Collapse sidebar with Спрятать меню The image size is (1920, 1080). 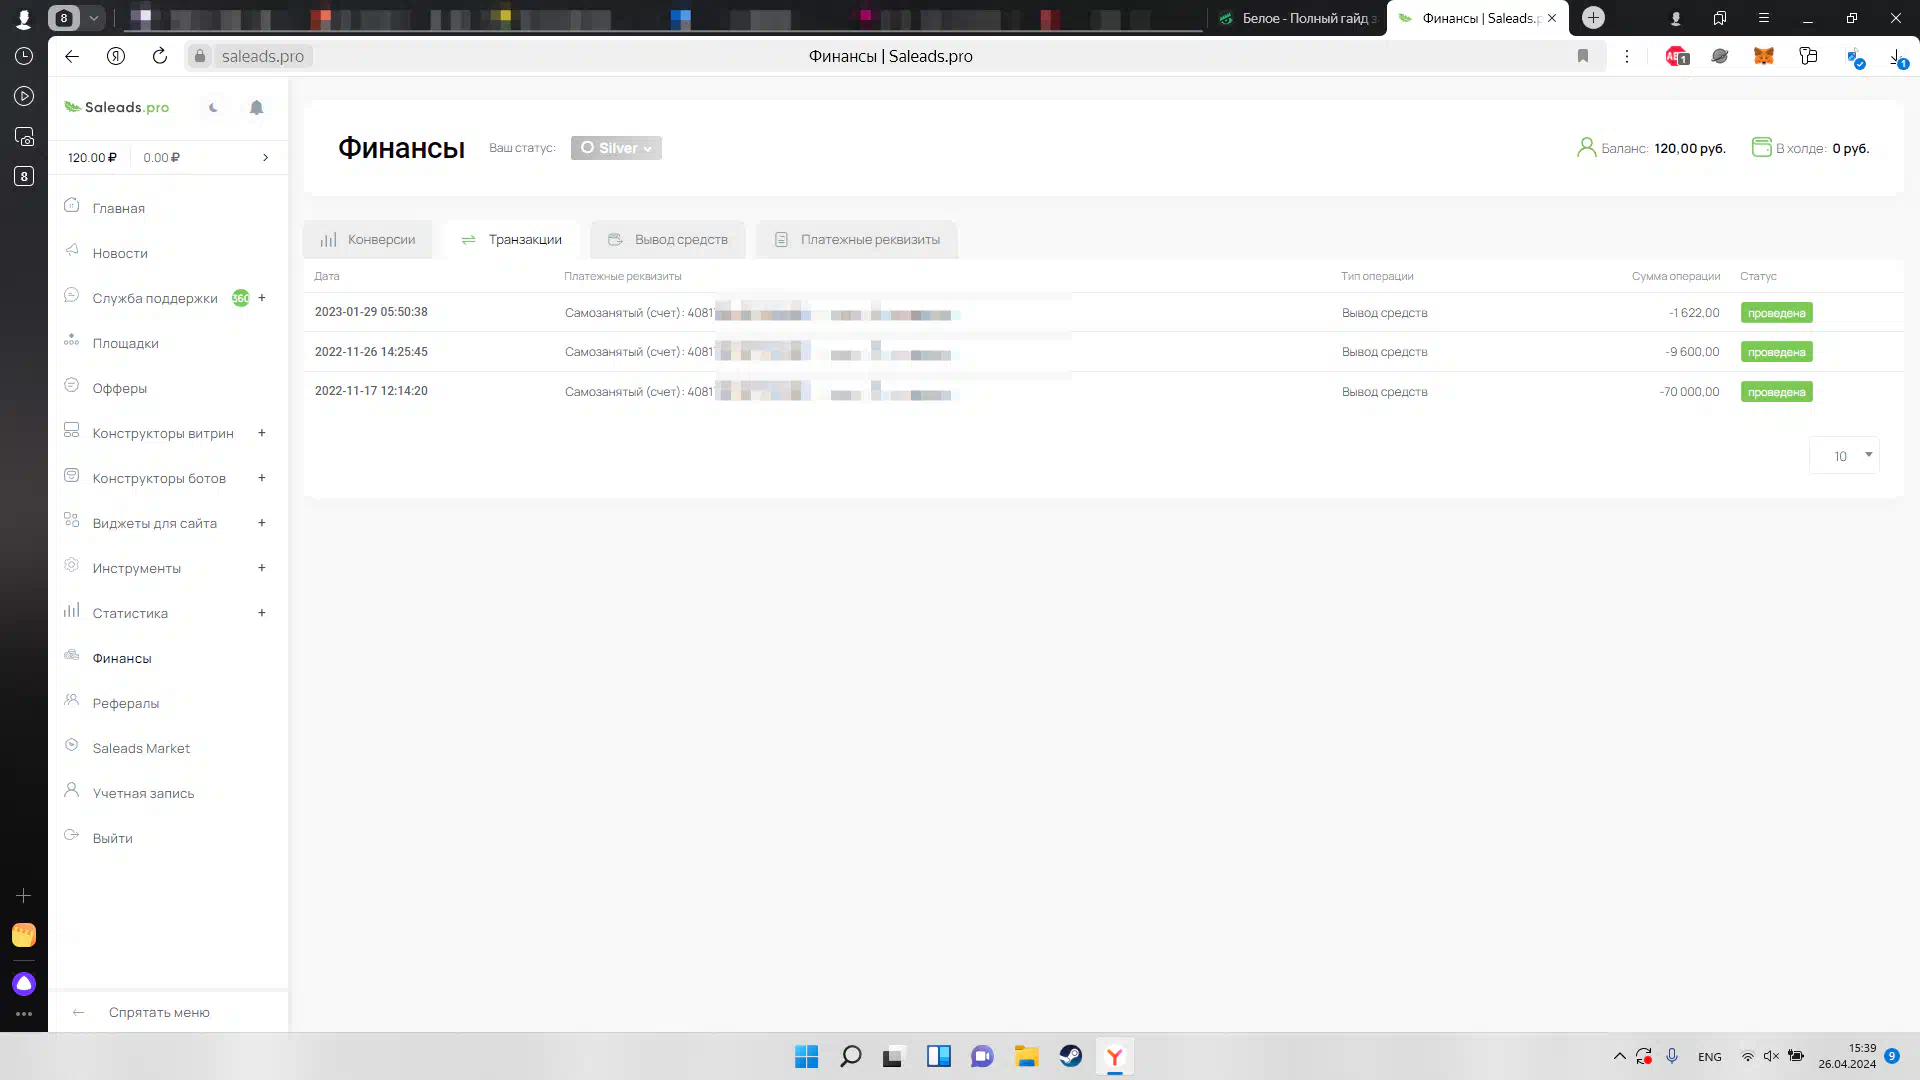159,1012
